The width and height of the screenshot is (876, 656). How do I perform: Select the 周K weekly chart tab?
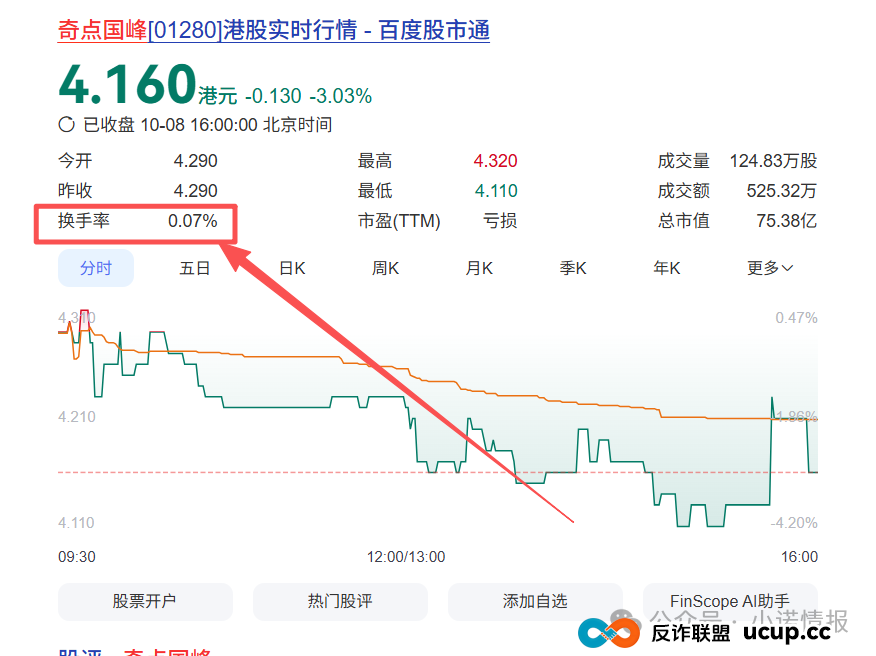385,268
